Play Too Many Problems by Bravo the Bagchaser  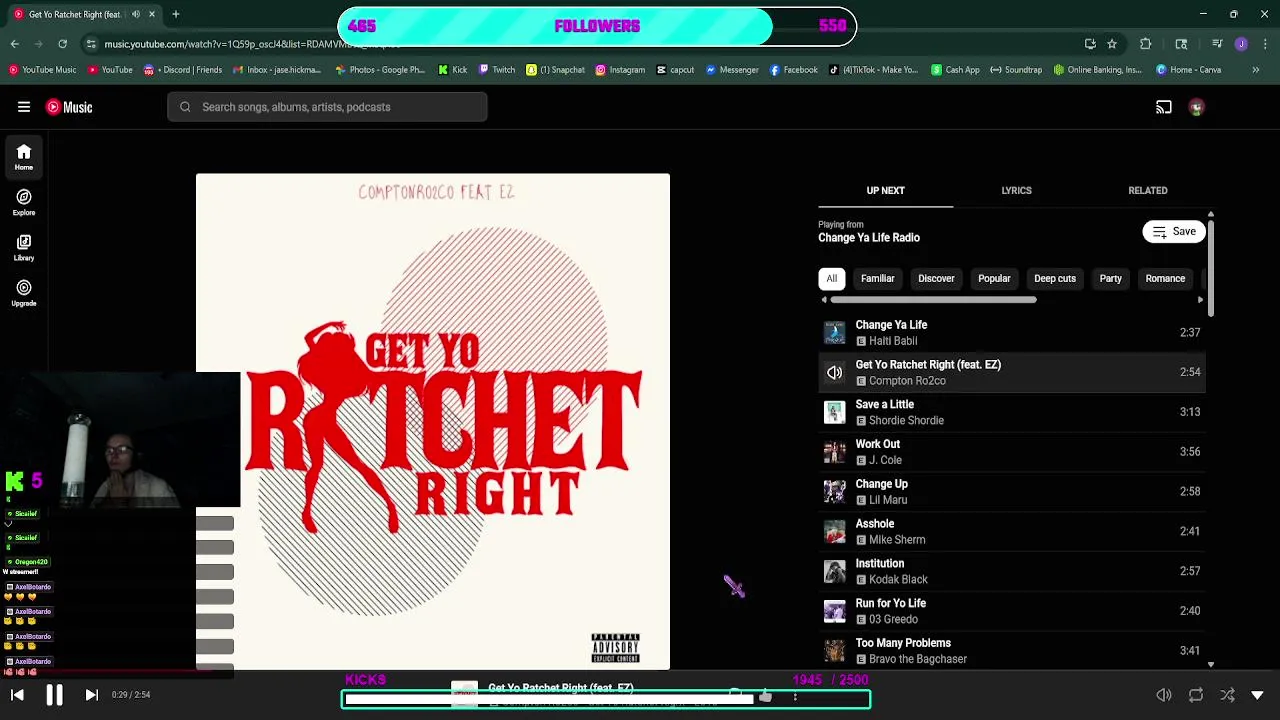pos(1012,651)
